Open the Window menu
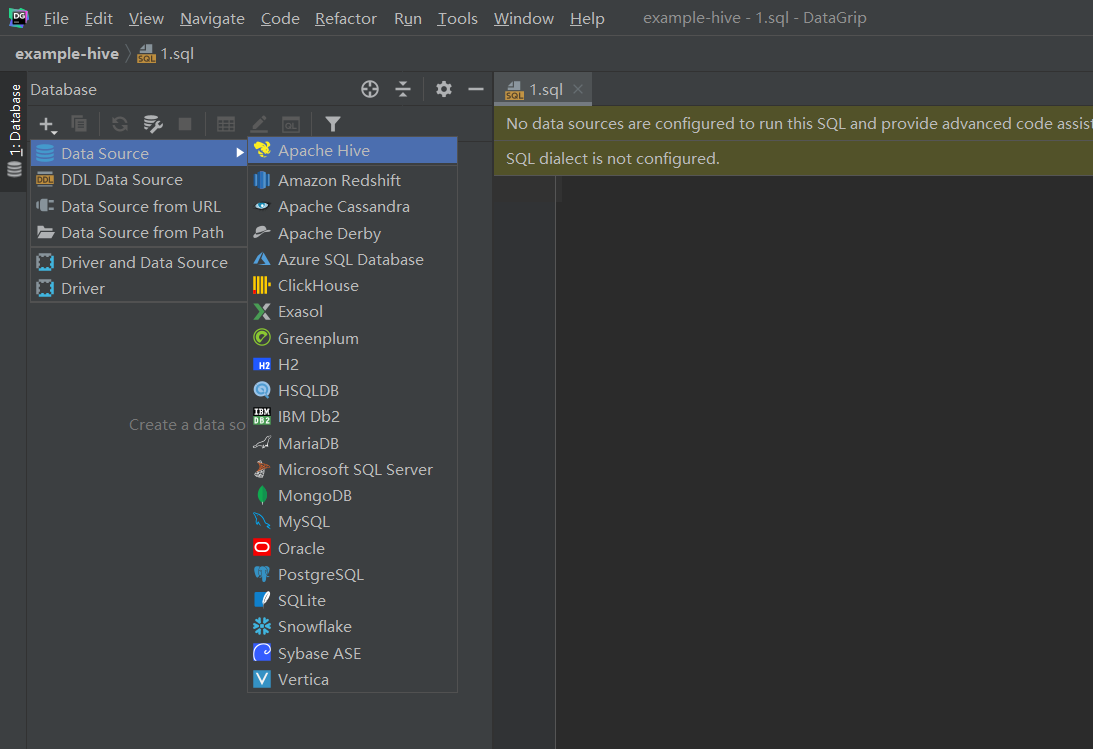Screen dimensions: 1093x749 (x=523, y=19)
